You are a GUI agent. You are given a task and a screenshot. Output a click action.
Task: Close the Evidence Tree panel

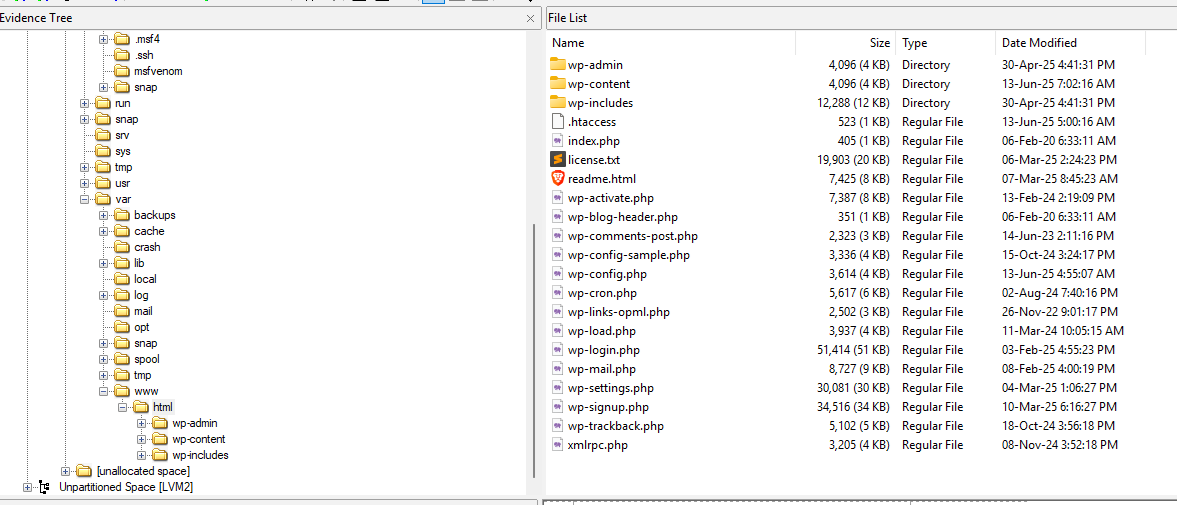pos(530,18)
